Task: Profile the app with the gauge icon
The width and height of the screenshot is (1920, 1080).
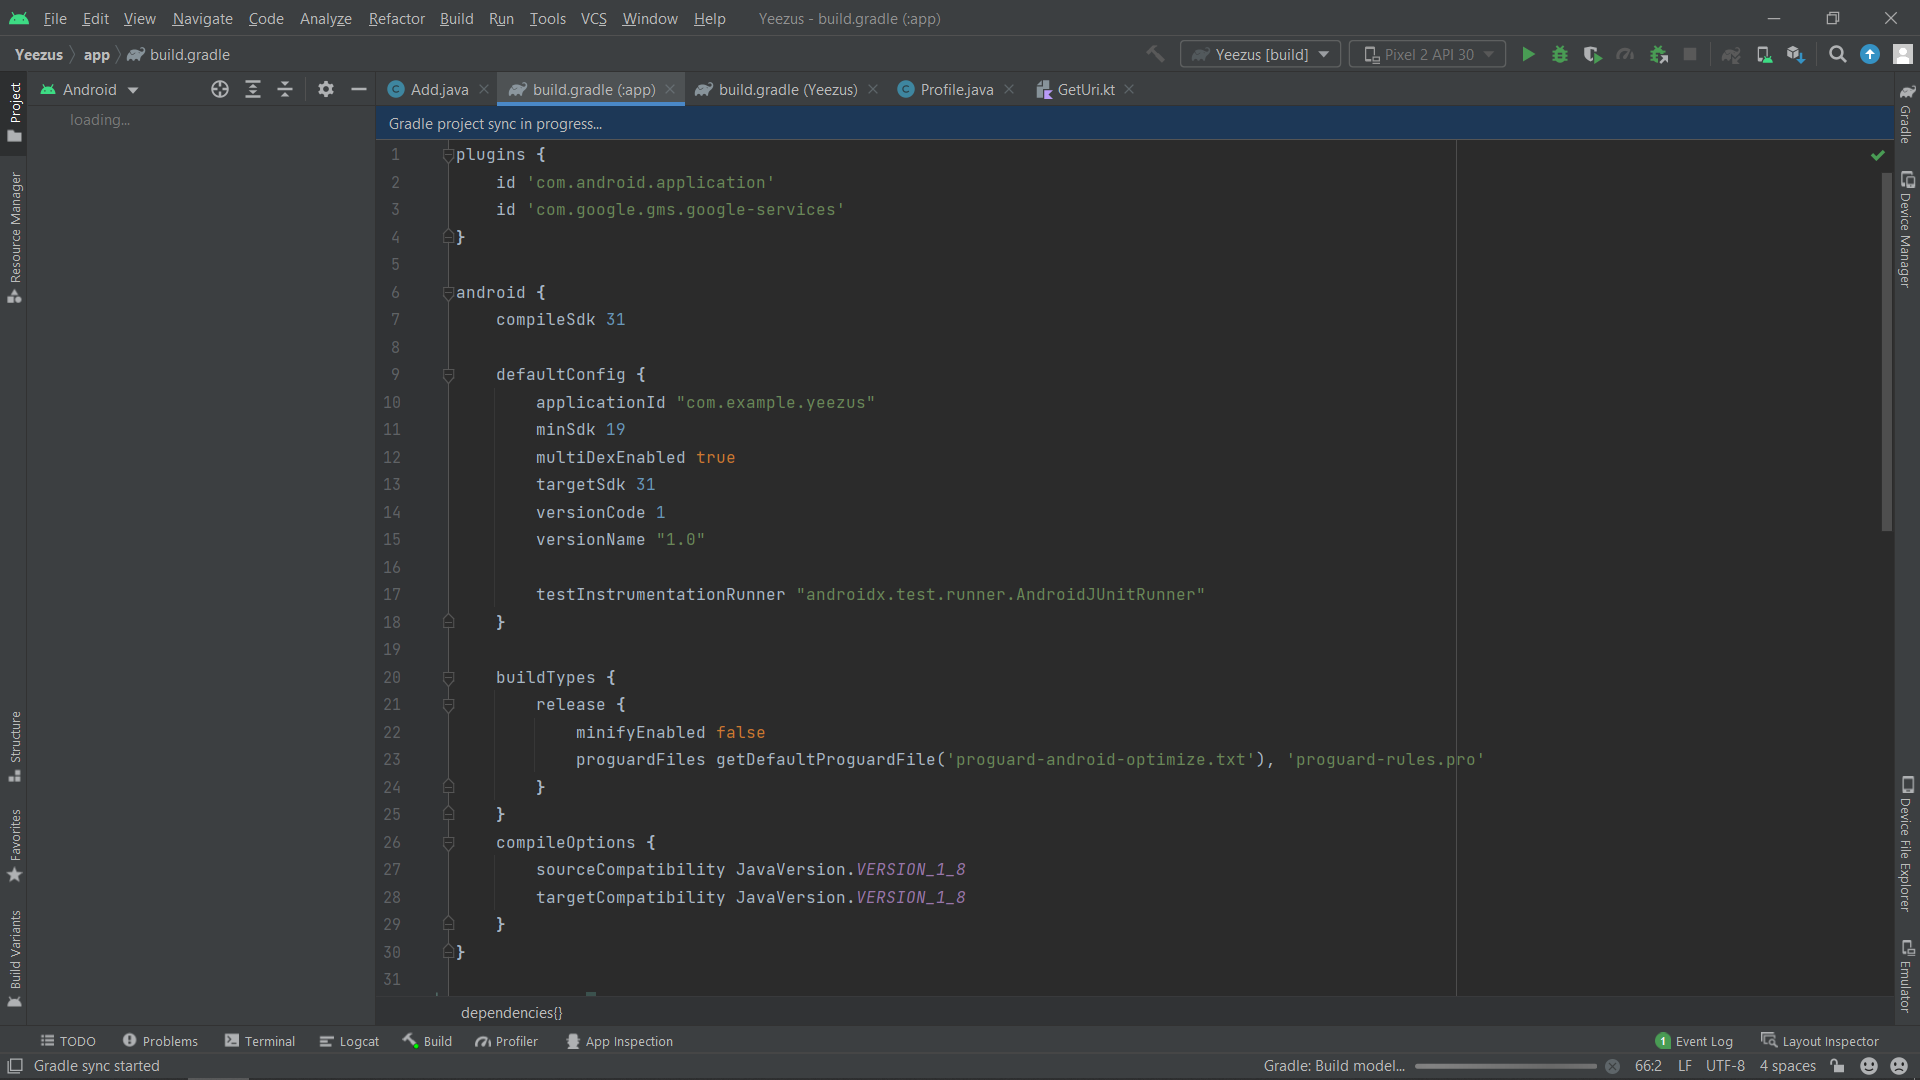Action: click(1625, 54)
